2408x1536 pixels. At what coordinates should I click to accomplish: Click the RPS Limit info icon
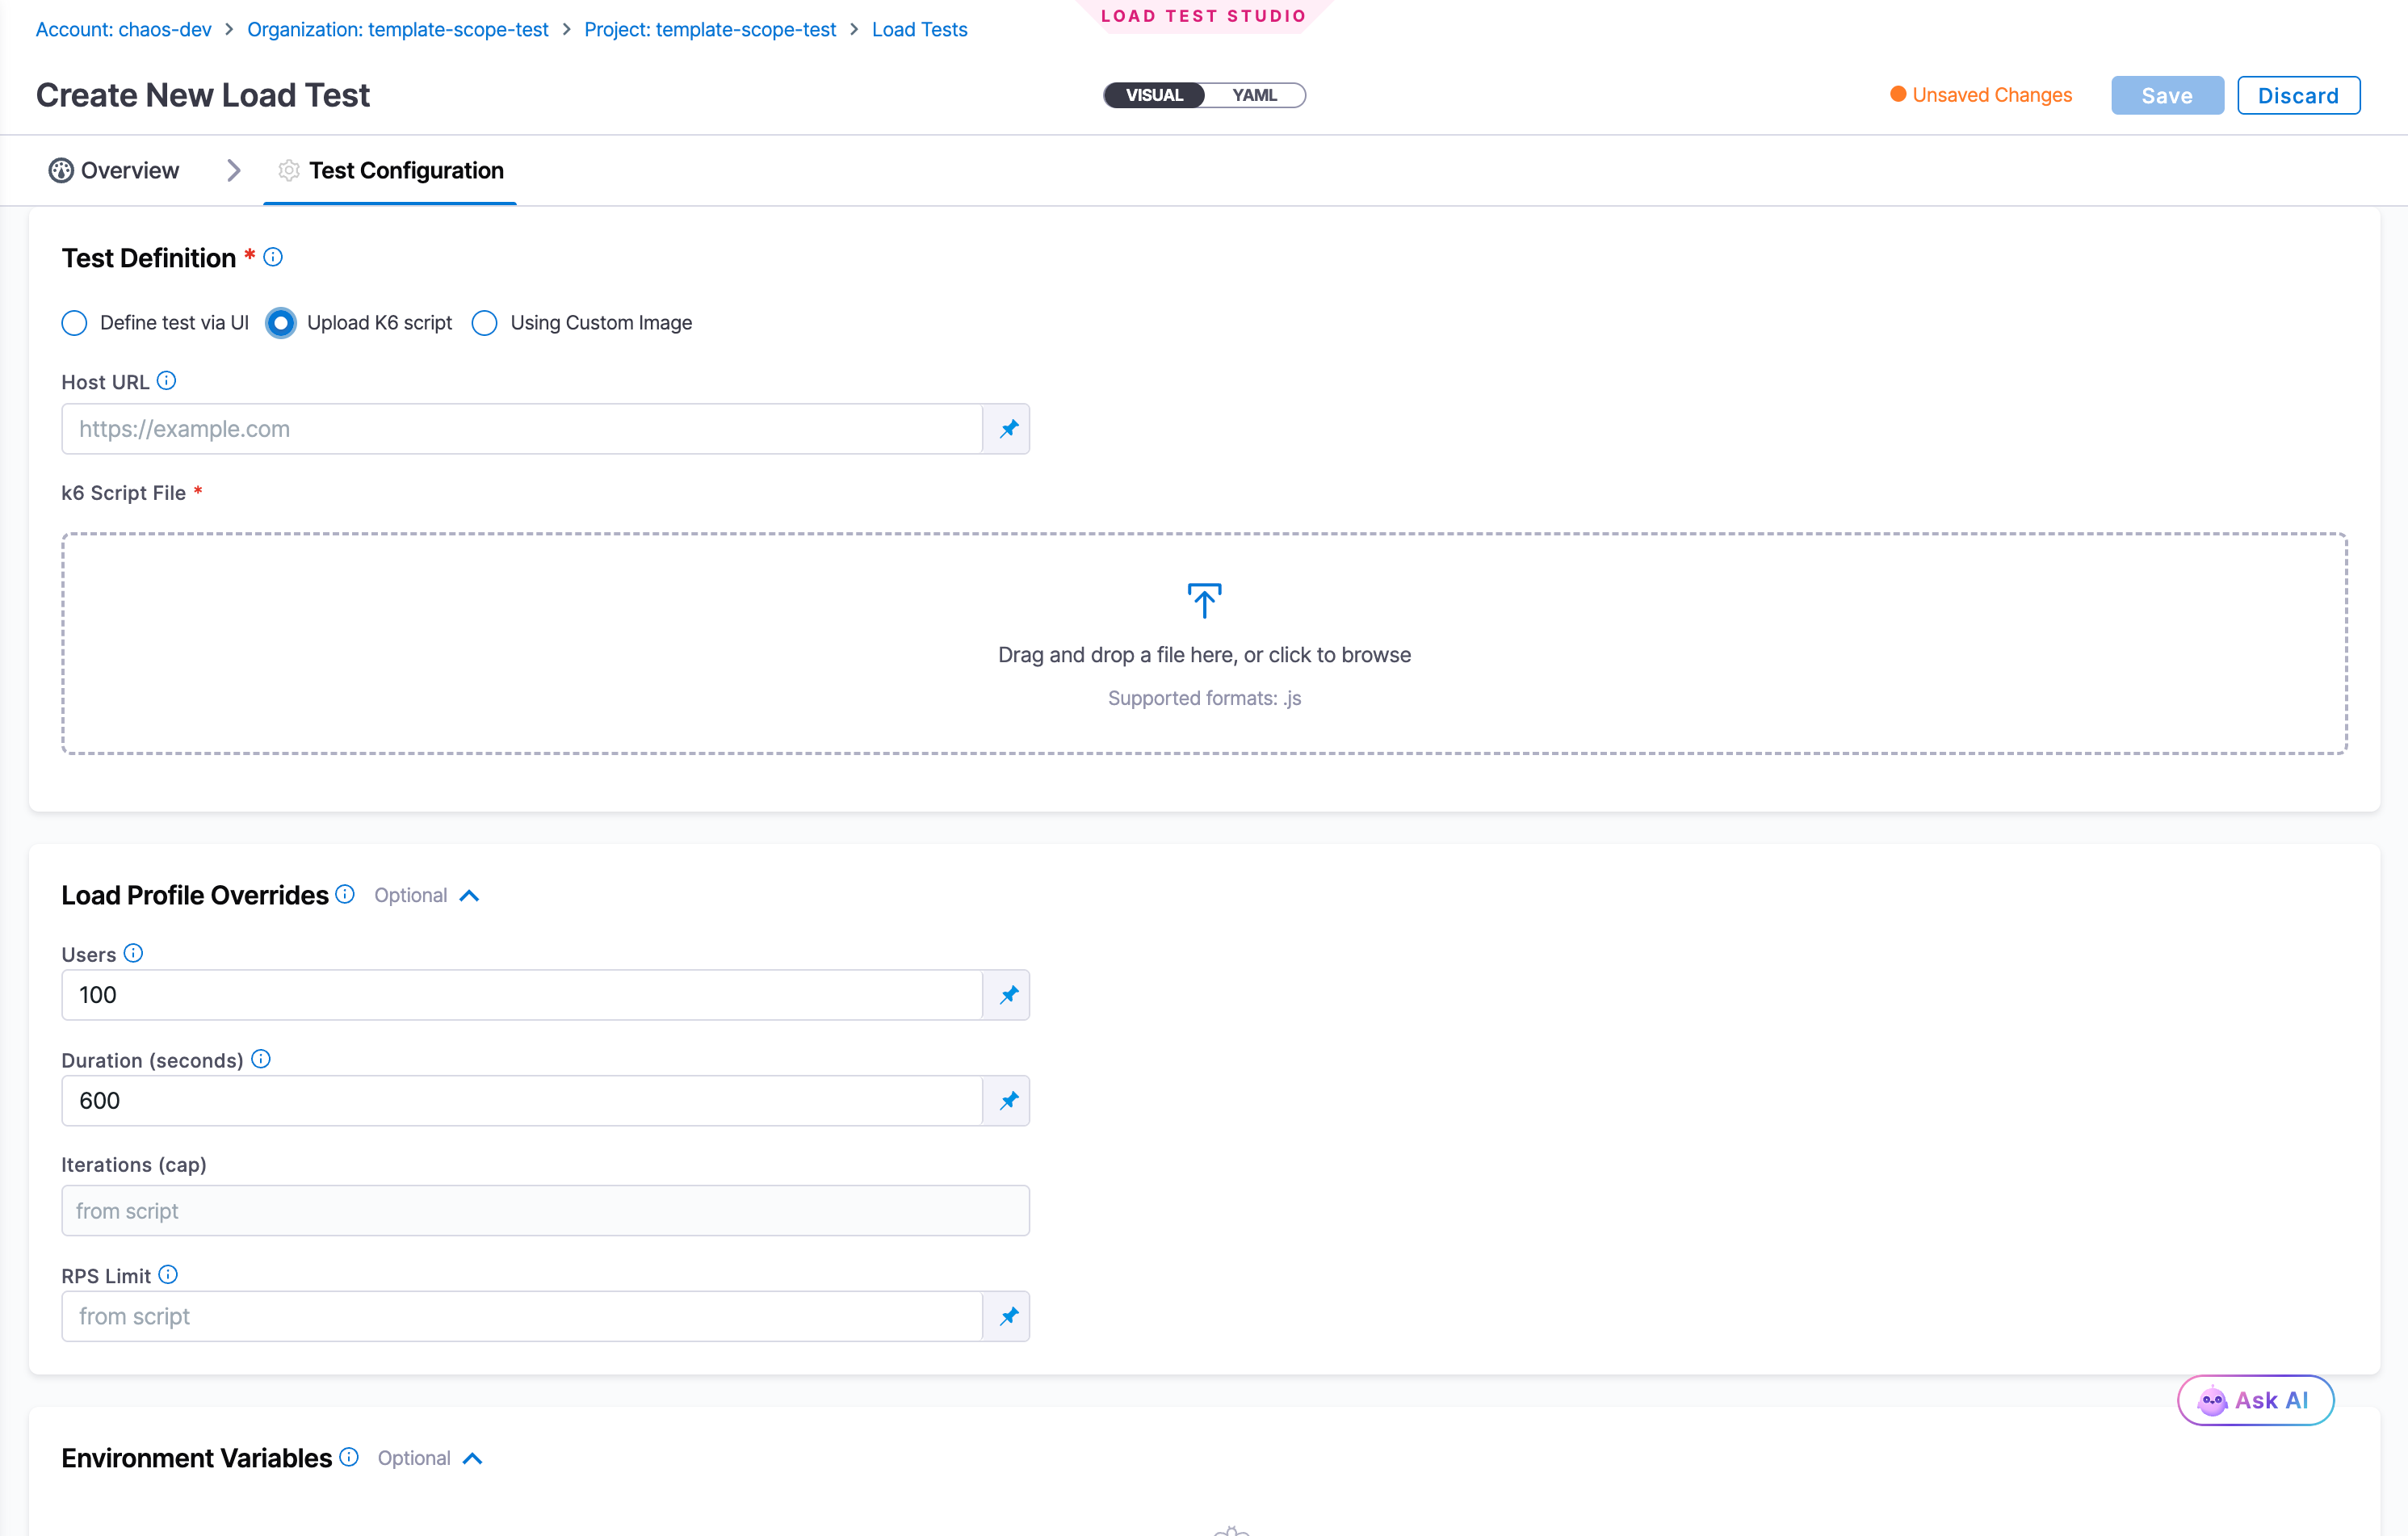click(x=168, y=1275)
